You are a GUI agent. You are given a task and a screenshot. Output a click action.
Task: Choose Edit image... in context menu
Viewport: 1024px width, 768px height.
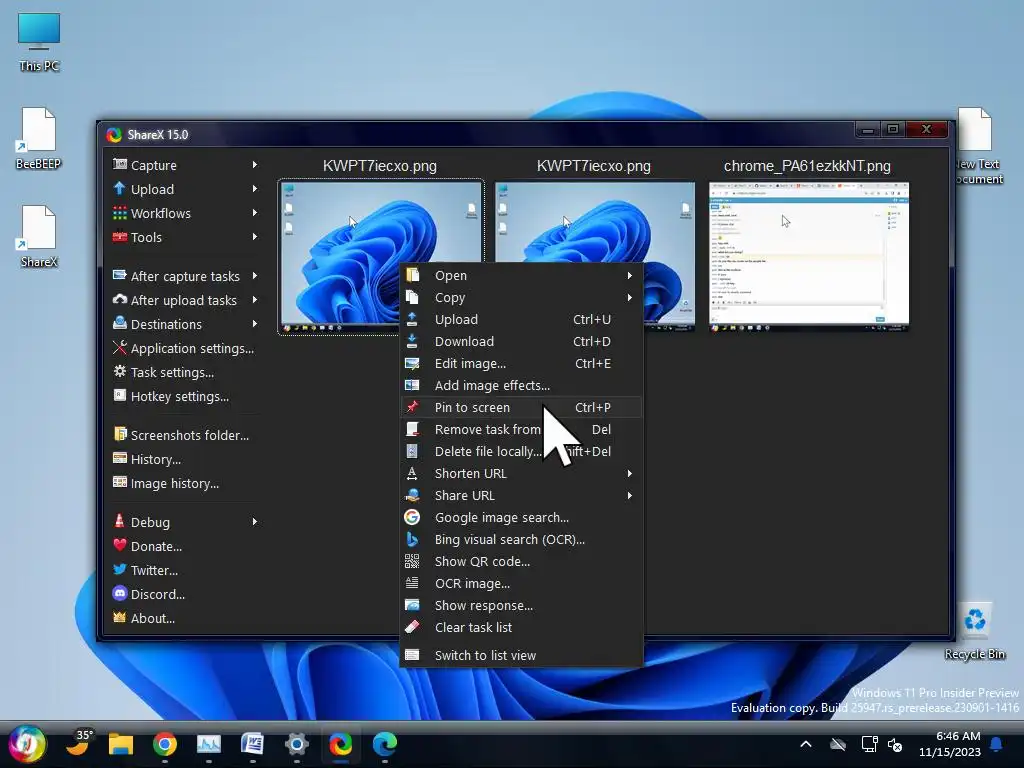click(x=520, y=363)
